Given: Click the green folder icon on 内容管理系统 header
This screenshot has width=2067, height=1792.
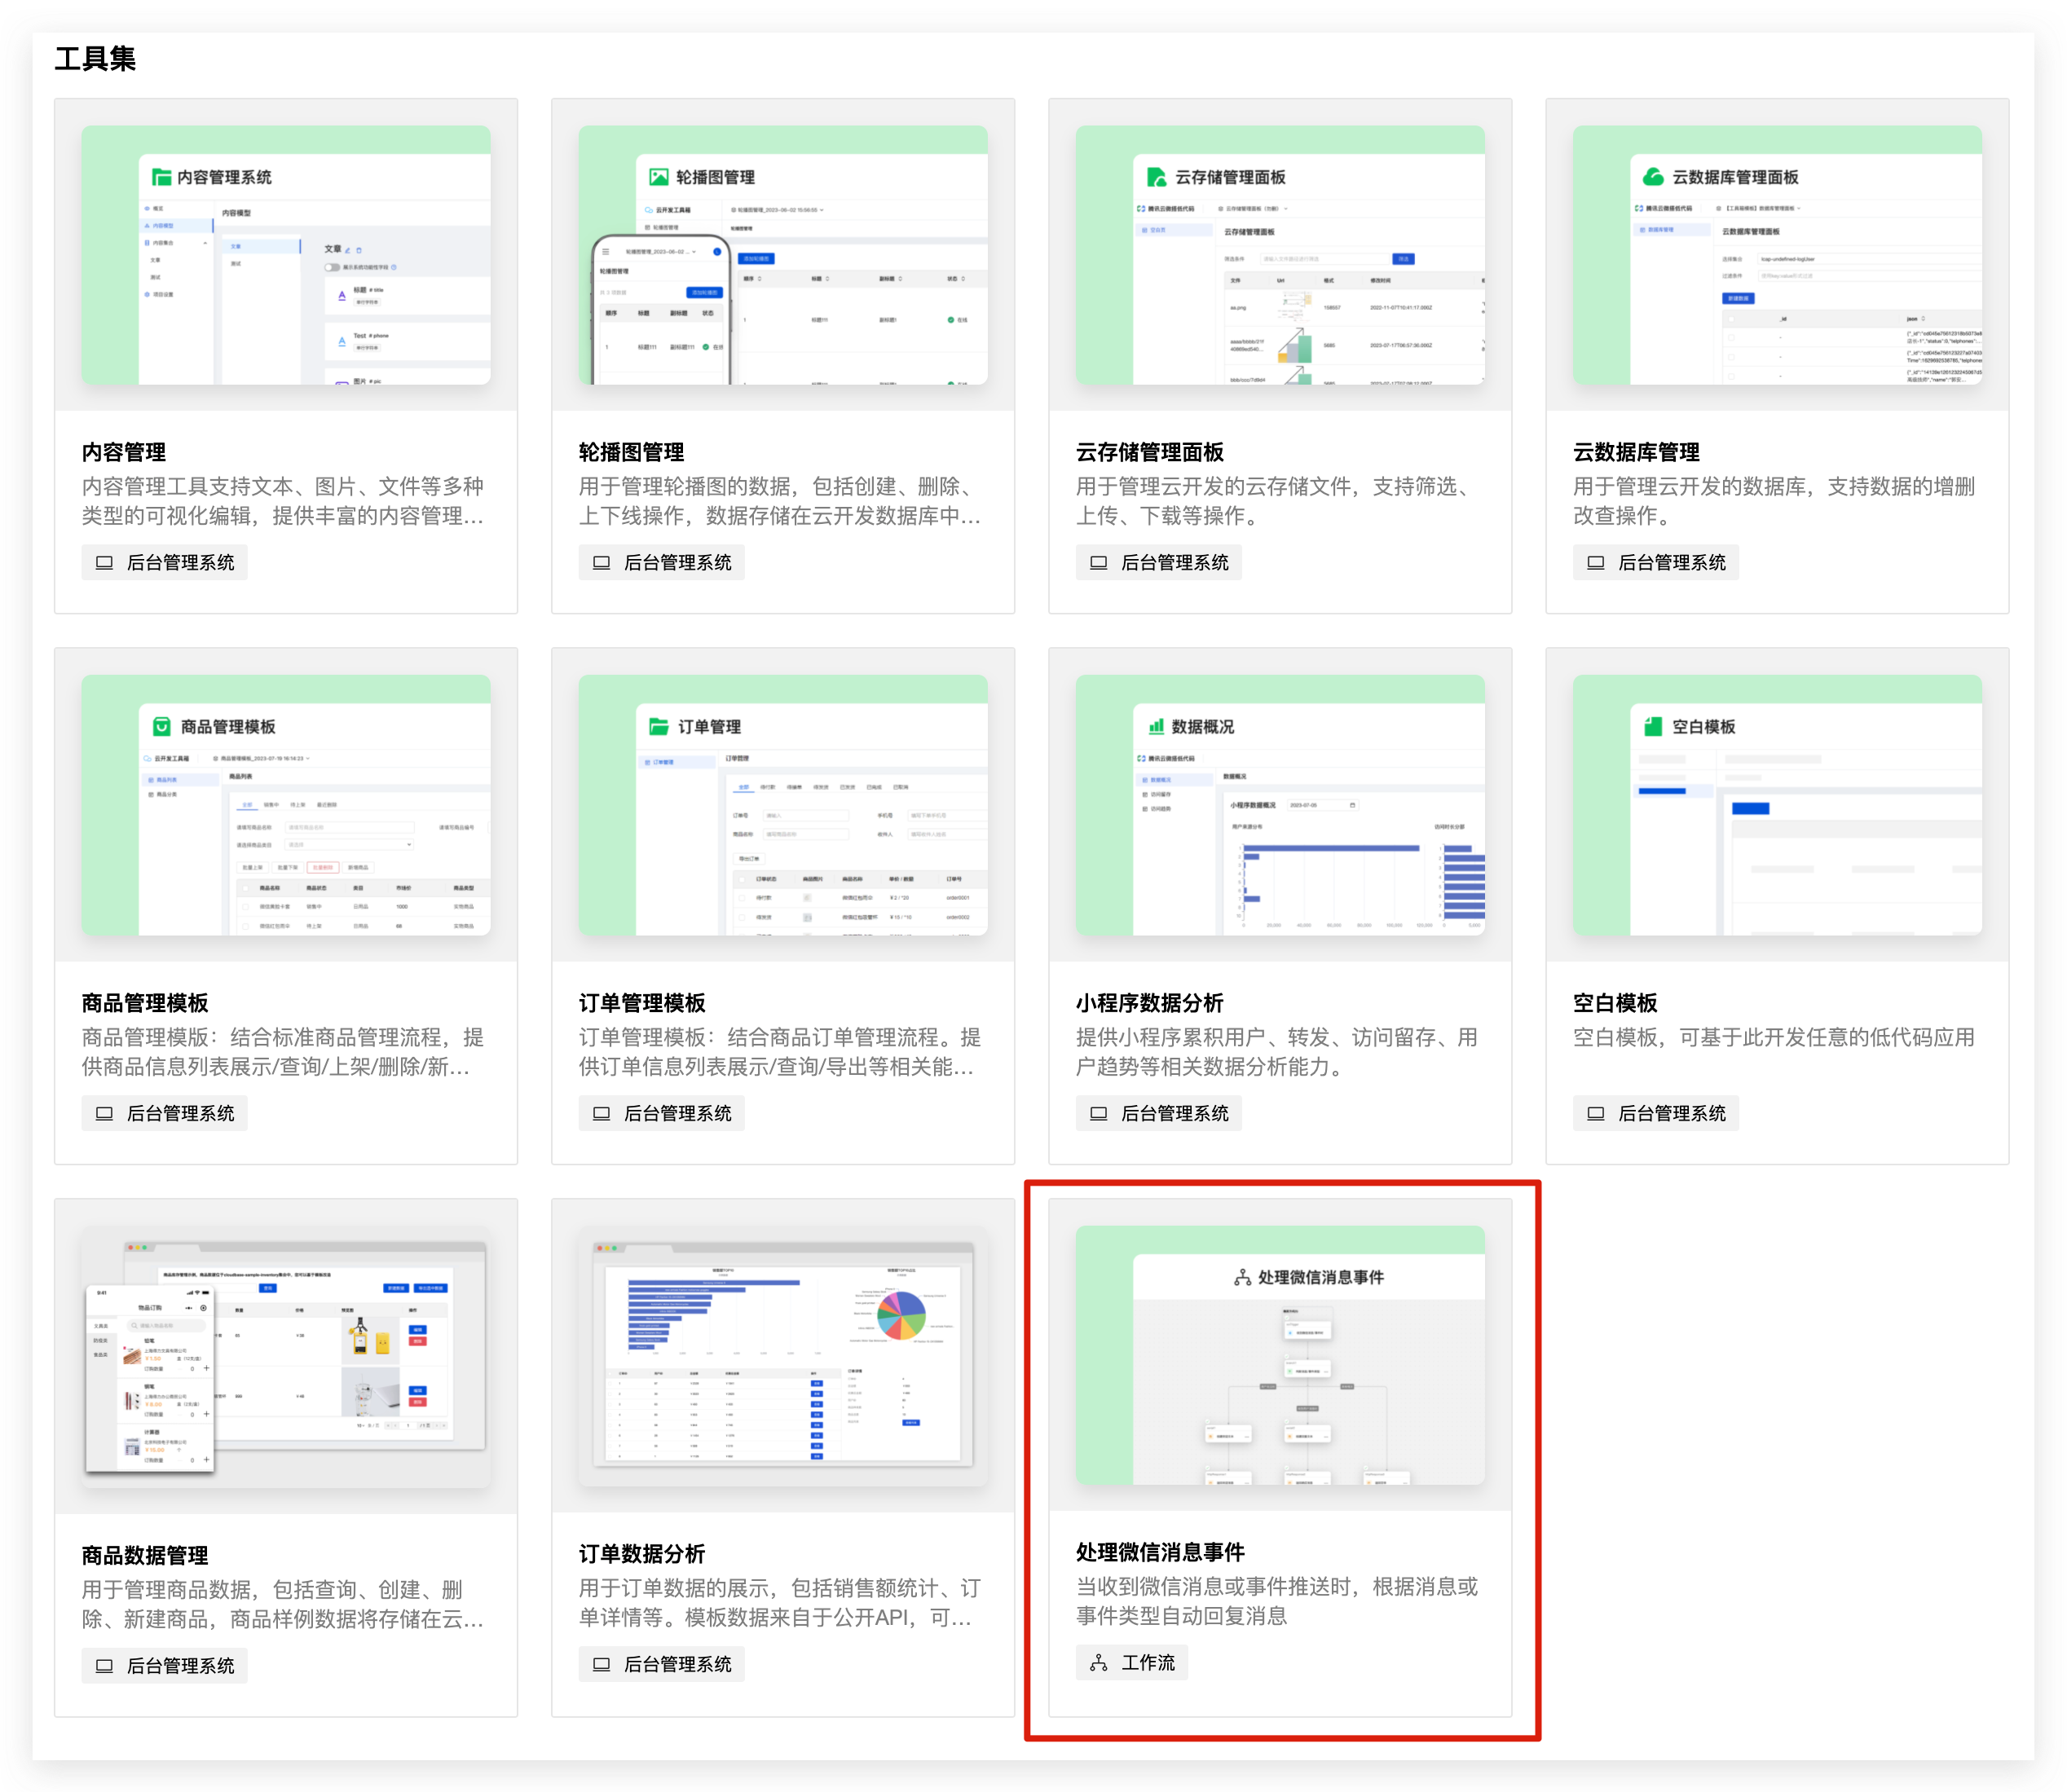Looking at the screenshot, I should (x=162, y=178).
